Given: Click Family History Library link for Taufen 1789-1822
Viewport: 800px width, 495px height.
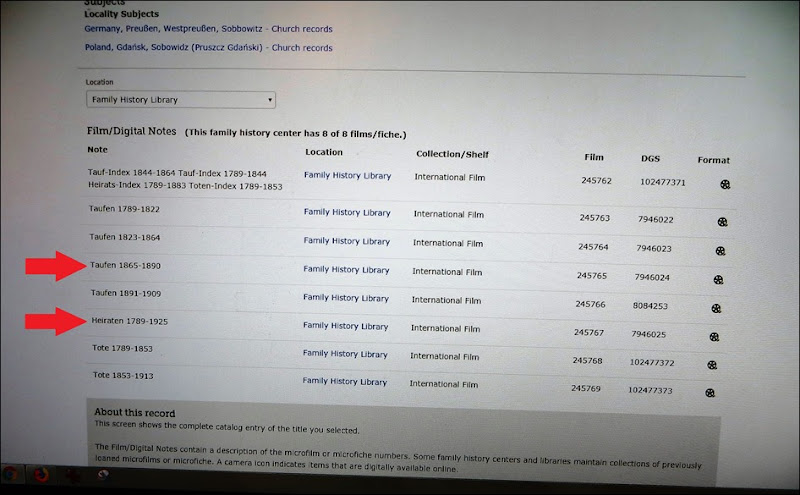Looking at the screenshot, I should (x=347, y=212).
